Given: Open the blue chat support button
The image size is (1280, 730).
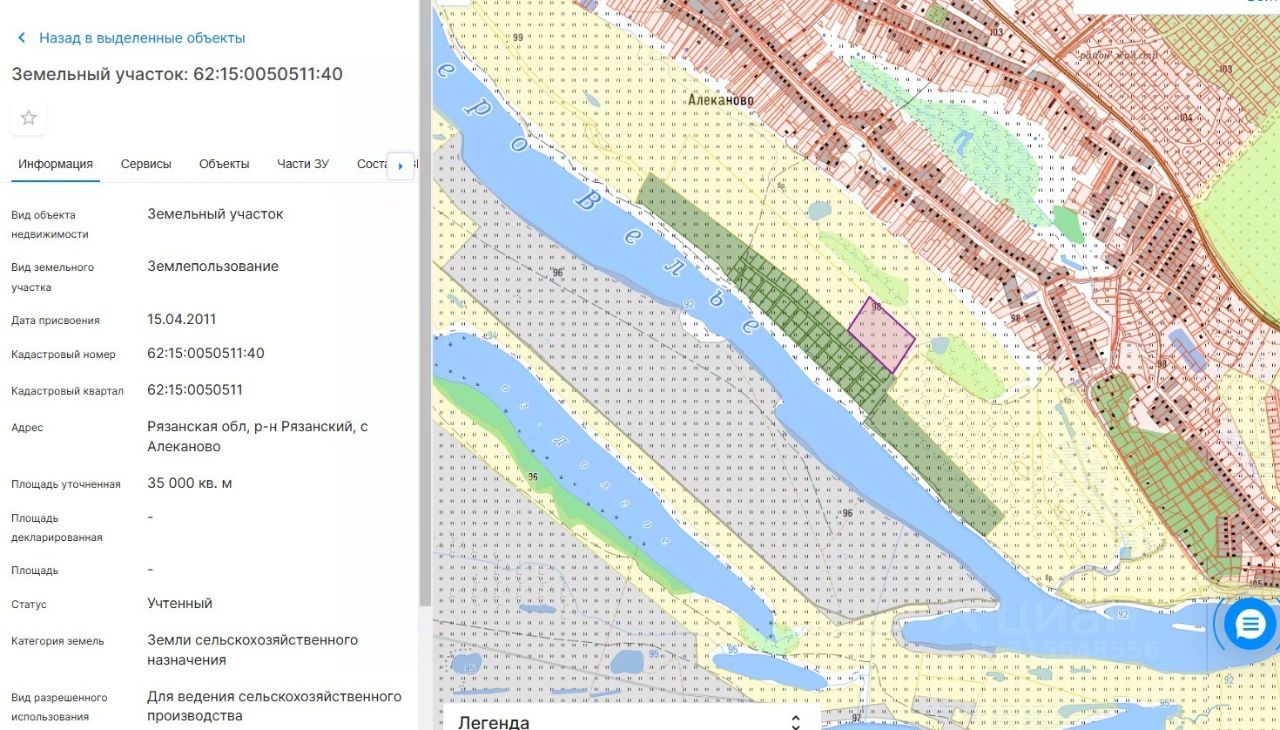Looking at the screenshot, I should click(x=1250, y=625).
